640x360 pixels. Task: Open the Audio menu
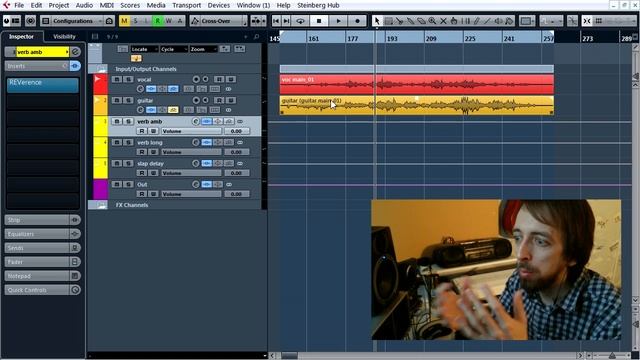coord(84,5)
